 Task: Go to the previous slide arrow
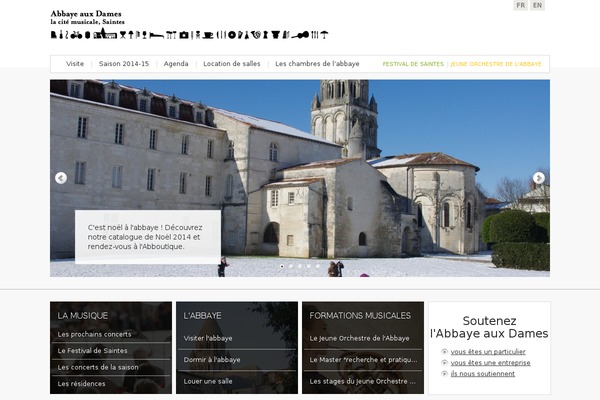point(61,178)
